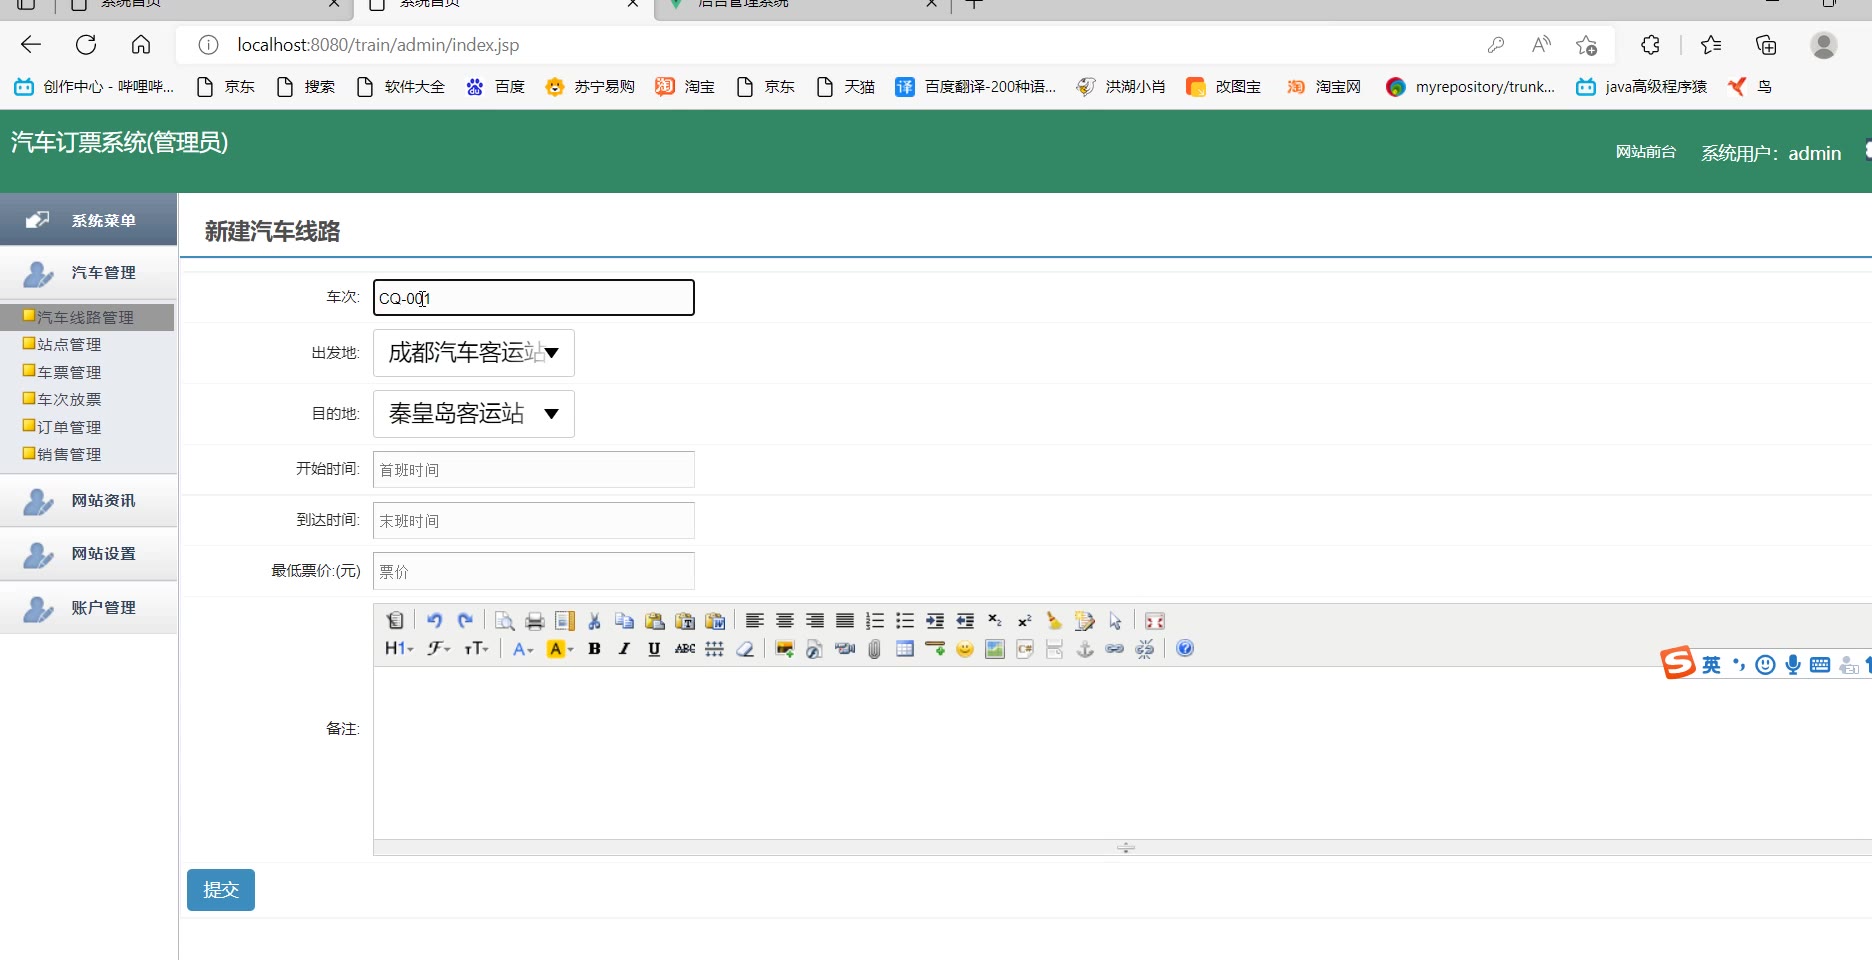
Task: Open the font family dropdown
Action: tap(439, 649)
